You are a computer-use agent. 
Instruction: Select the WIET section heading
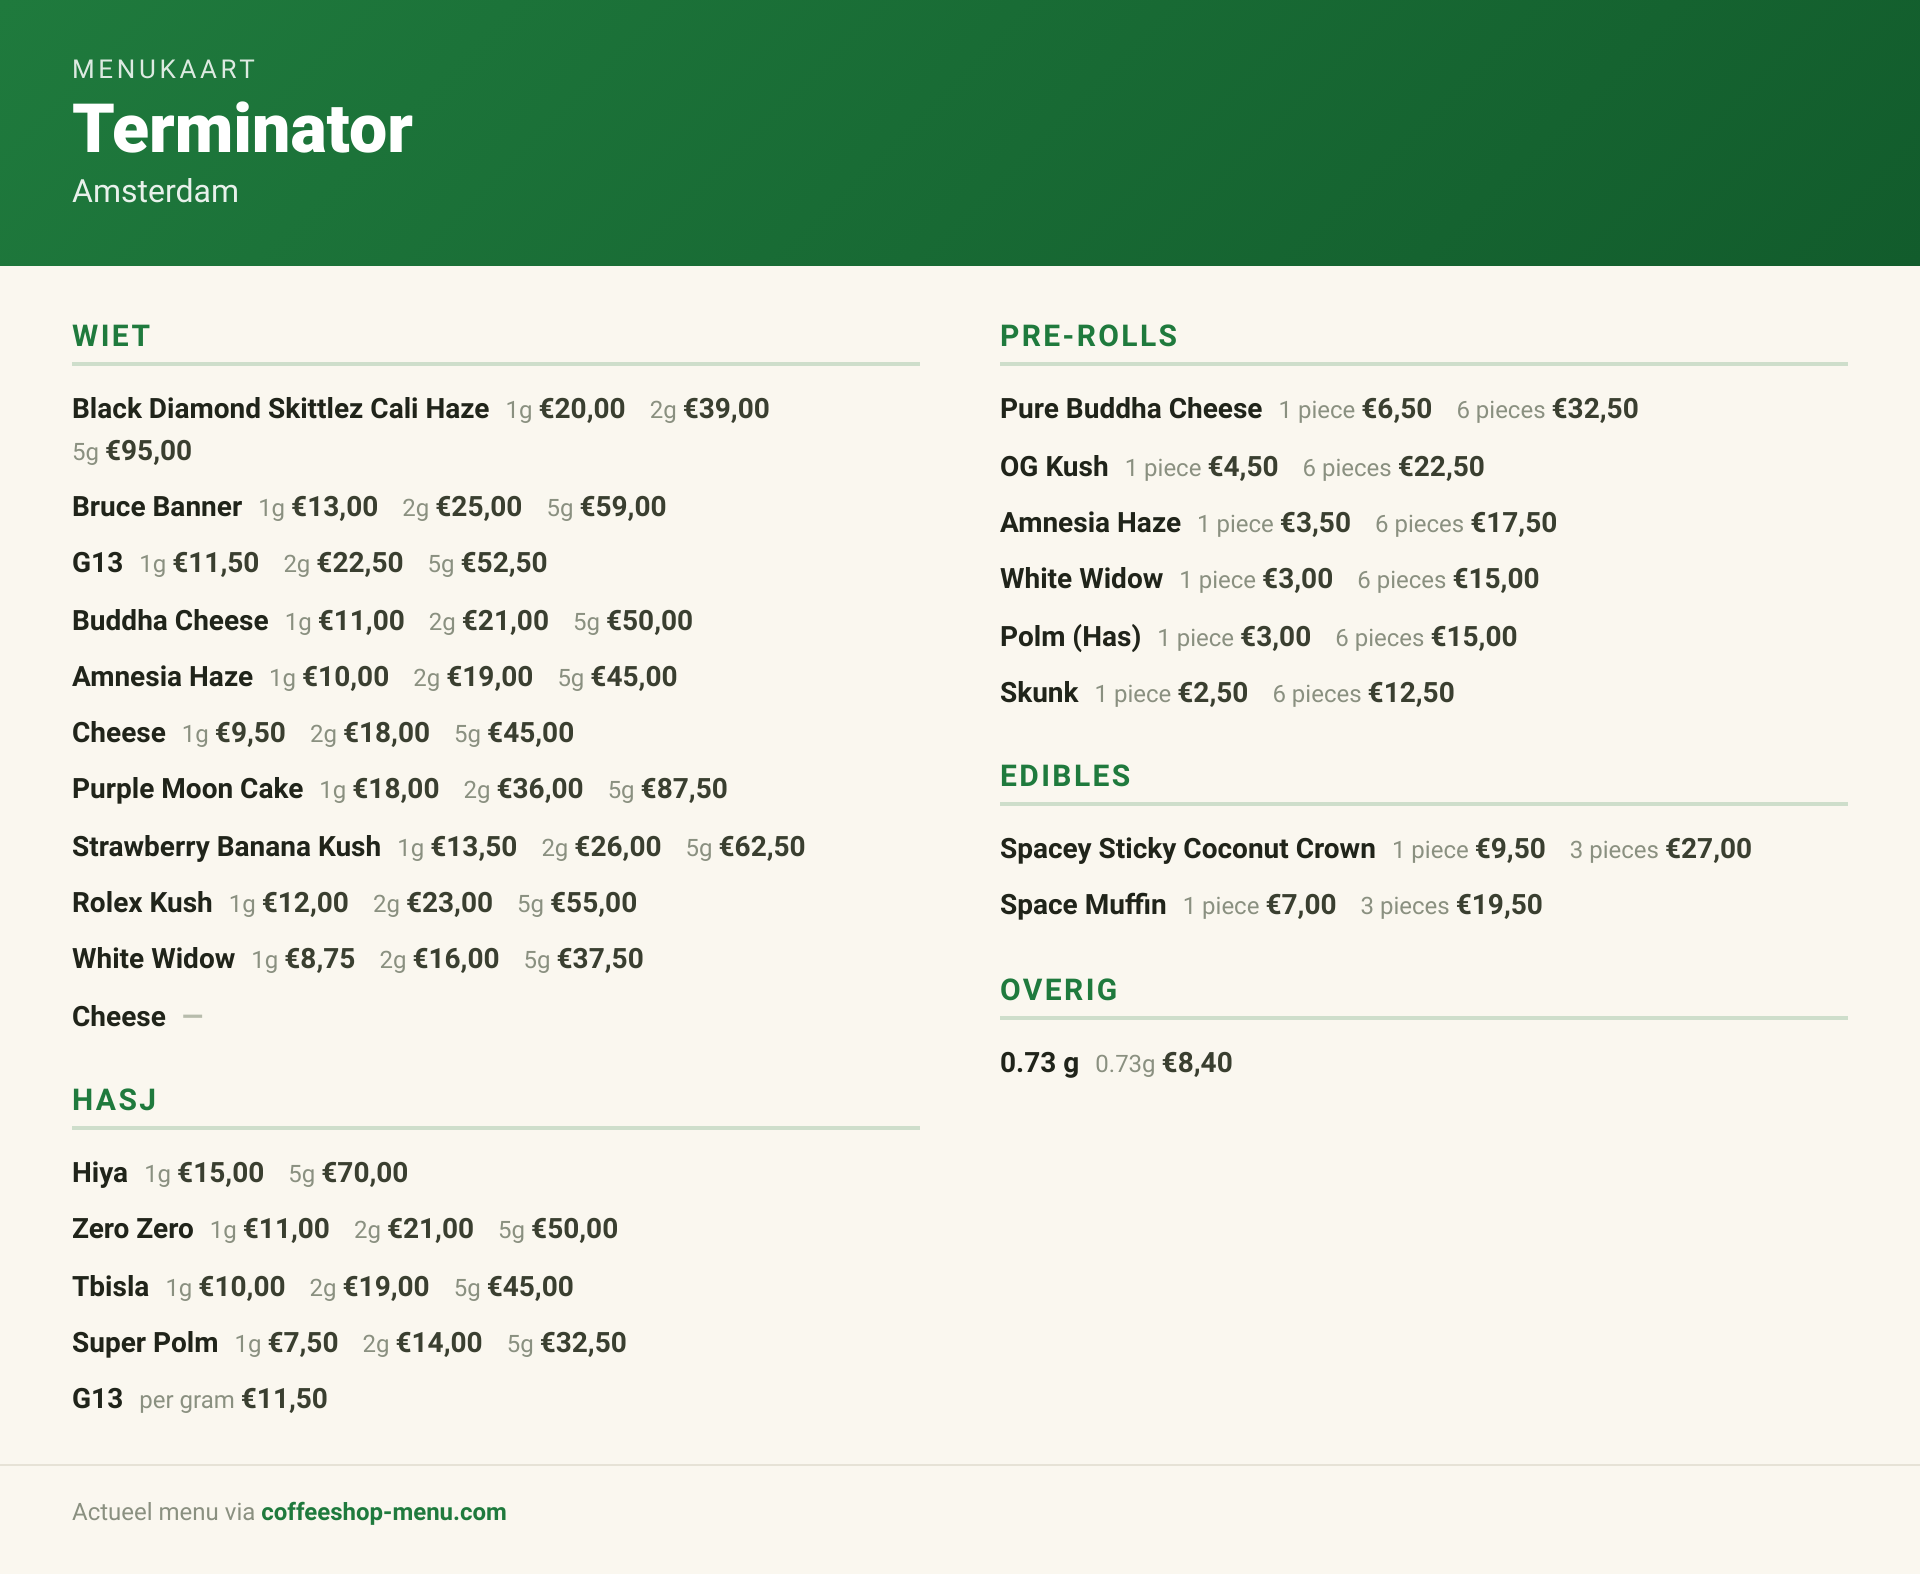(111, 336)
